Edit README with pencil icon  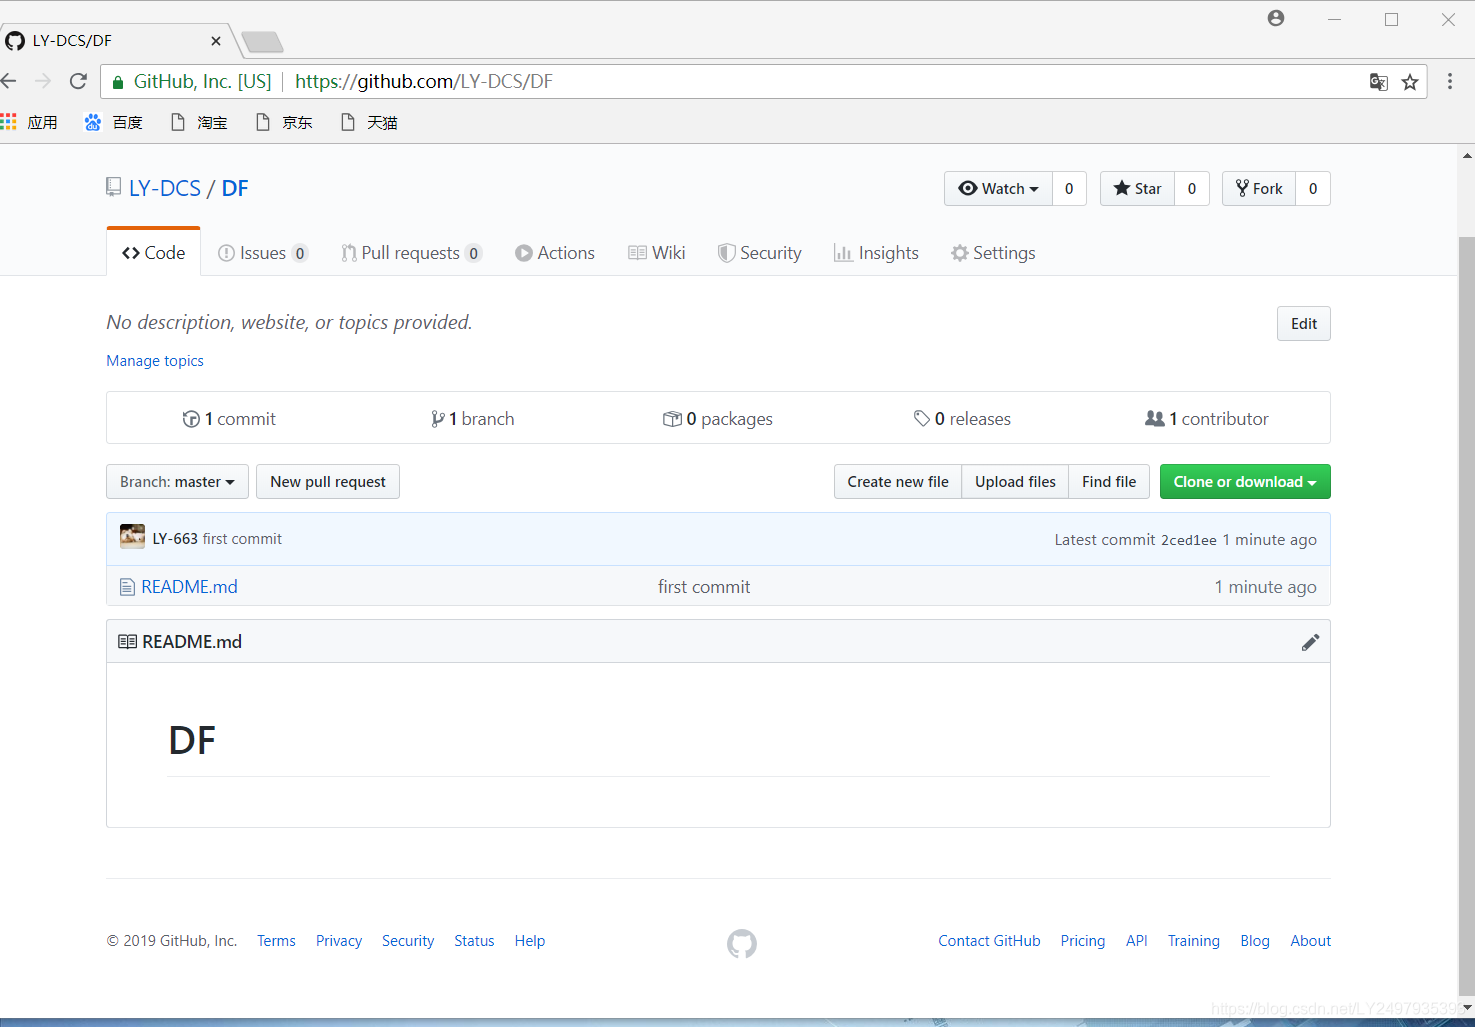click(x=1310, y=642)
